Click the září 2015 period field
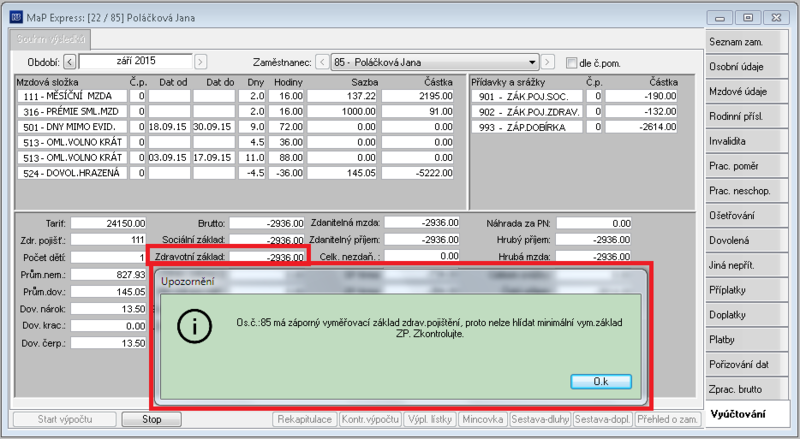 tap(136, 61)
